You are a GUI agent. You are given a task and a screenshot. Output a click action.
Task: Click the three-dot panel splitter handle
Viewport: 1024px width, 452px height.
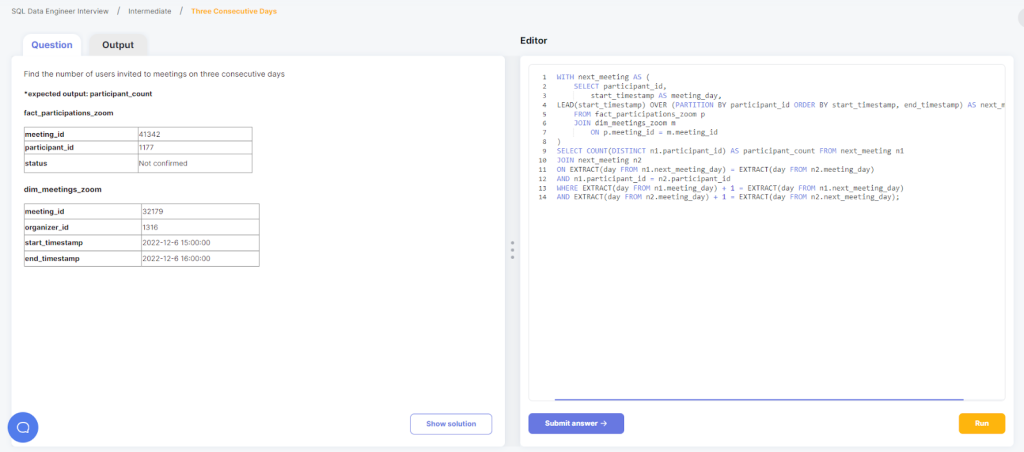pos(512,250)
